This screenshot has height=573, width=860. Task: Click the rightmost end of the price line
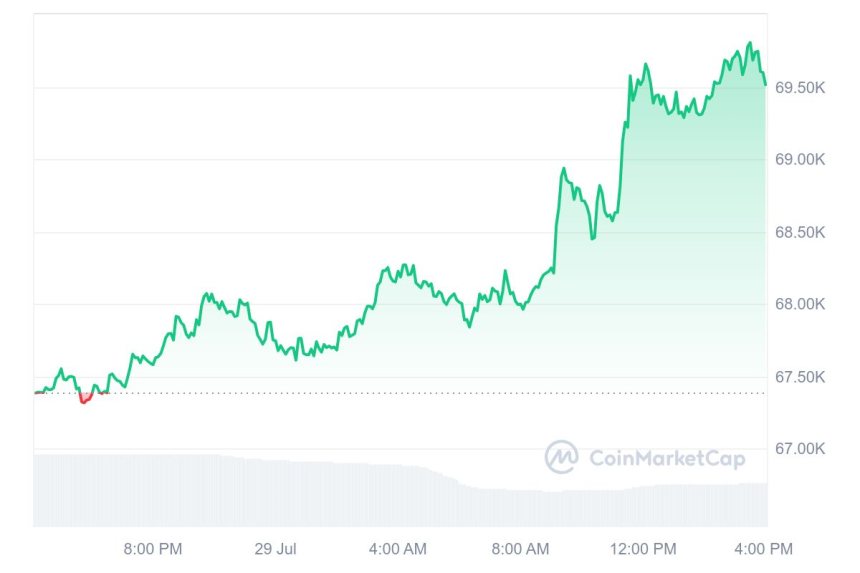pos(766,84)
